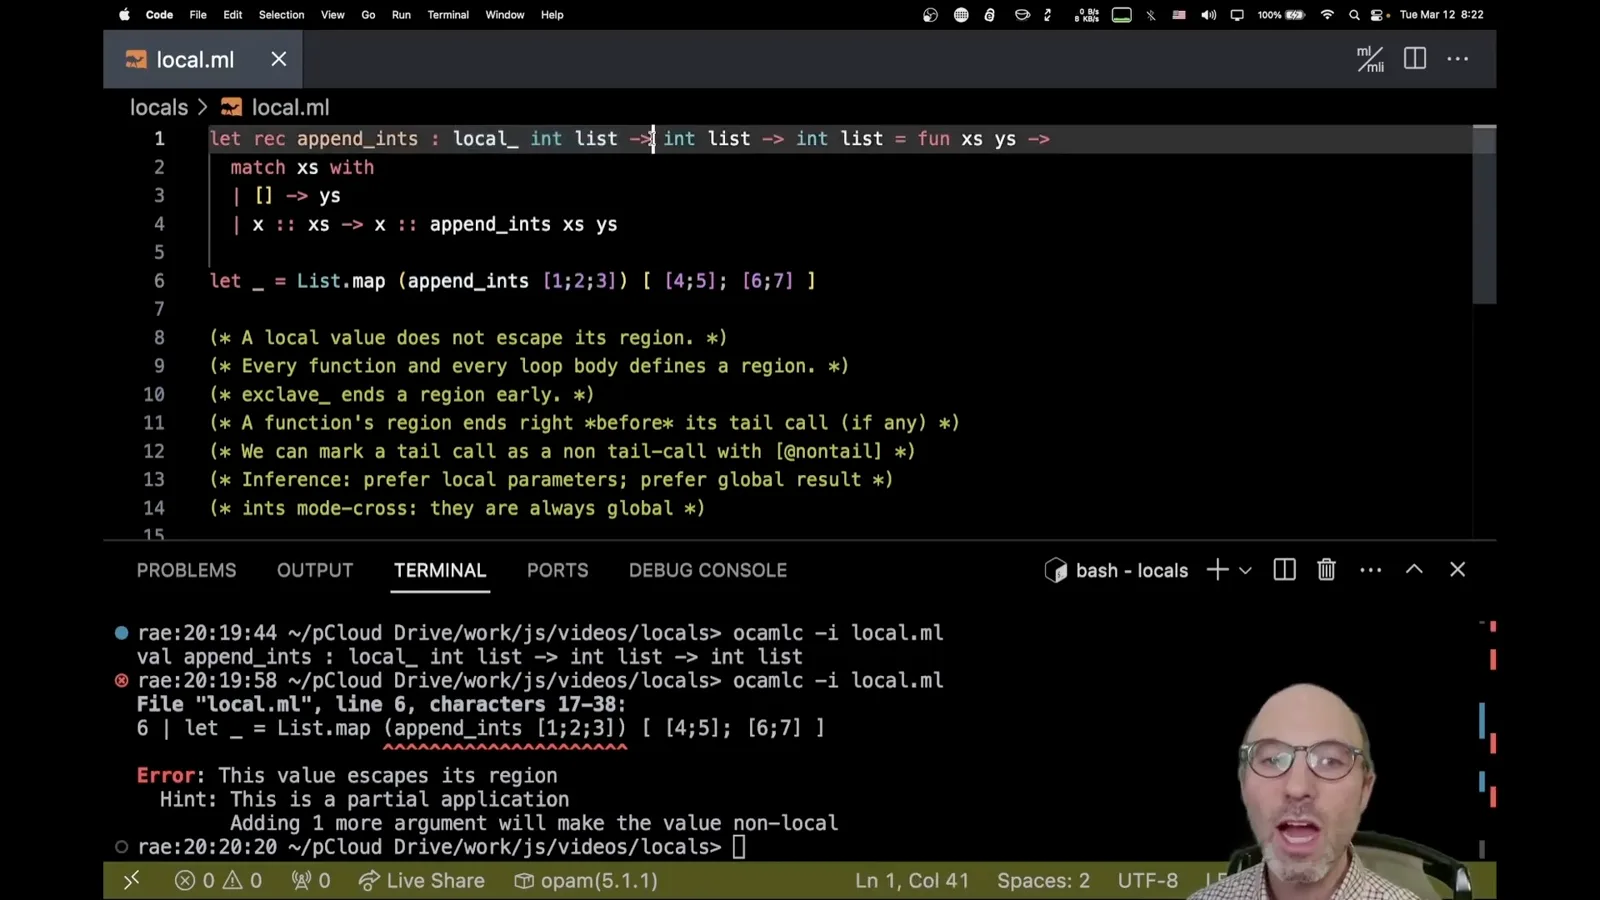Create a new terminal with plus icon

pyautogui.click(x=1217, y=570)
